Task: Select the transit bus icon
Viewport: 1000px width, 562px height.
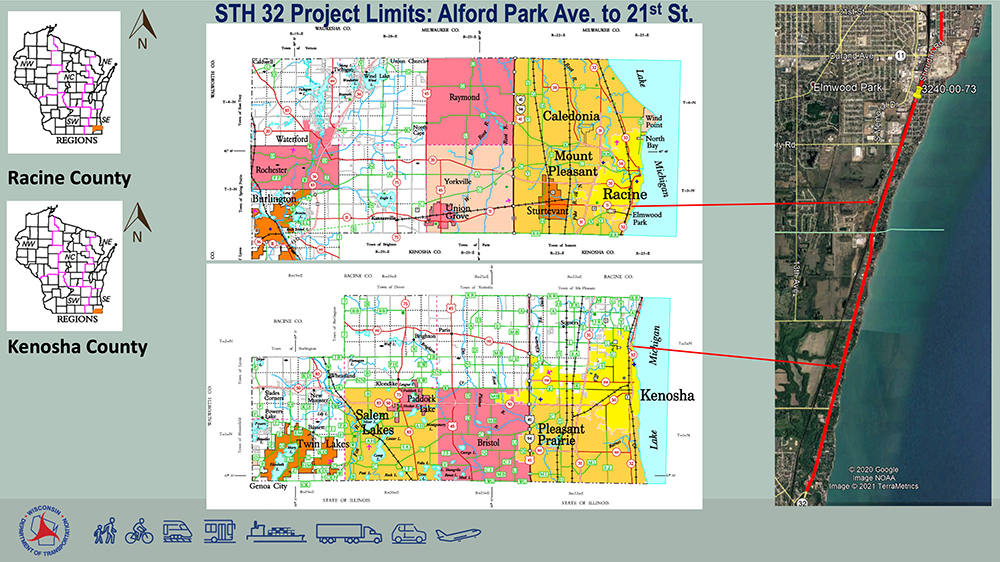Action: (220, 531)
